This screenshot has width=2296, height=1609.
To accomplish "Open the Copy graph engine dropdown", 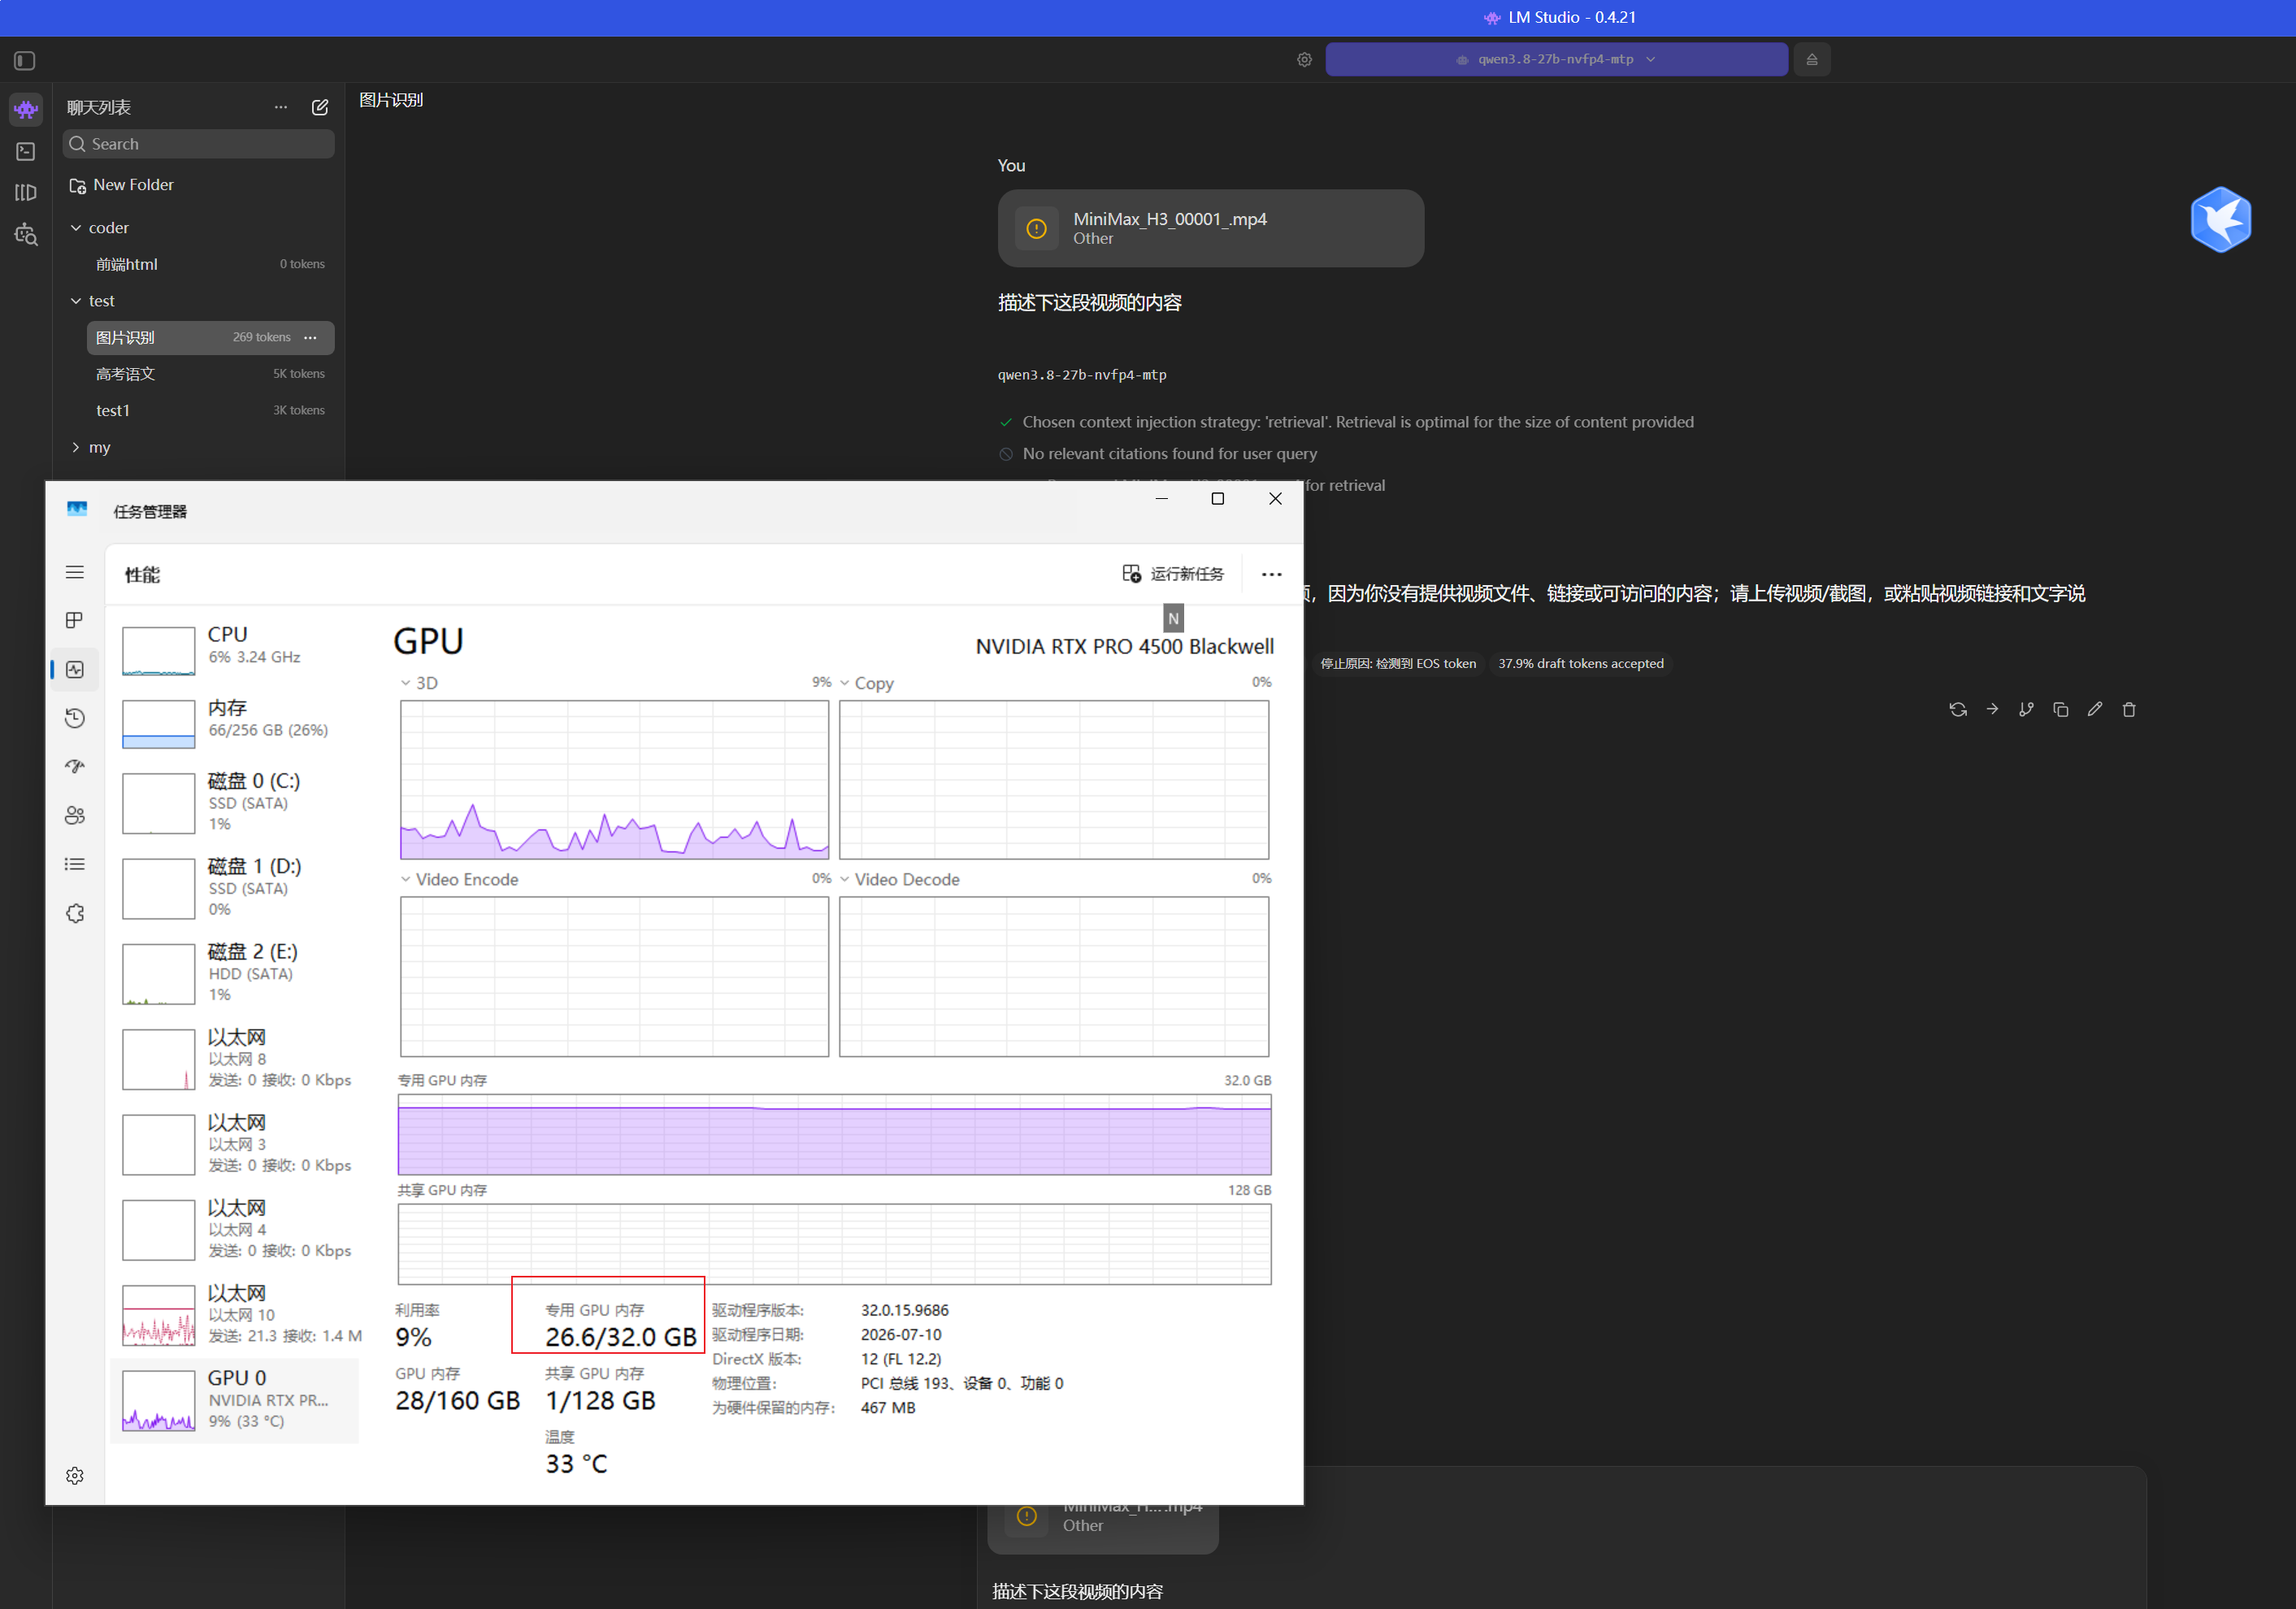I will click(866, 683).
